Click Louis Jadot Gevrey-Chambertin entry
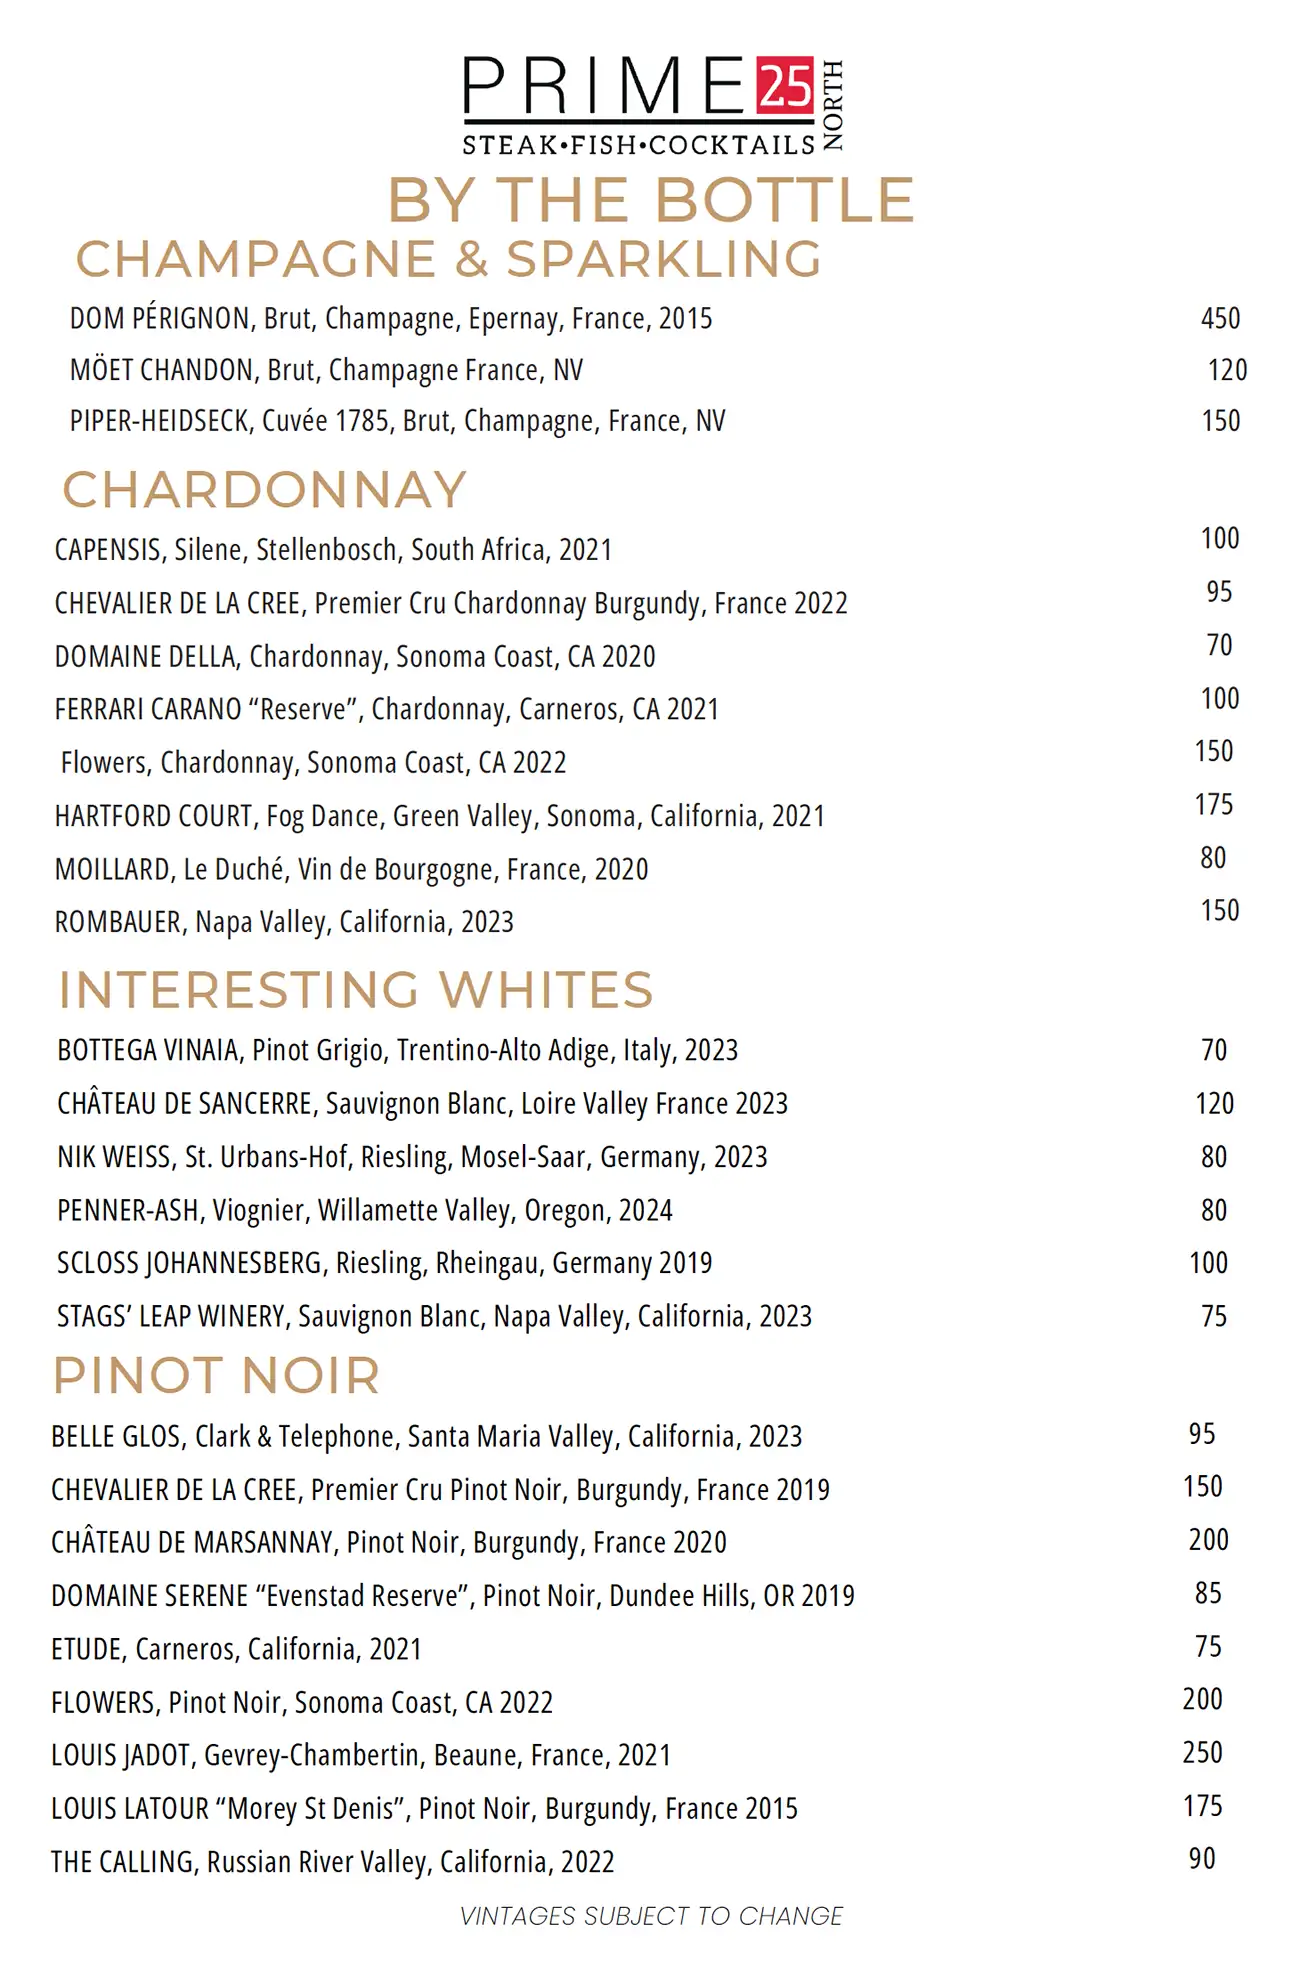 (x=361, y=1755)
